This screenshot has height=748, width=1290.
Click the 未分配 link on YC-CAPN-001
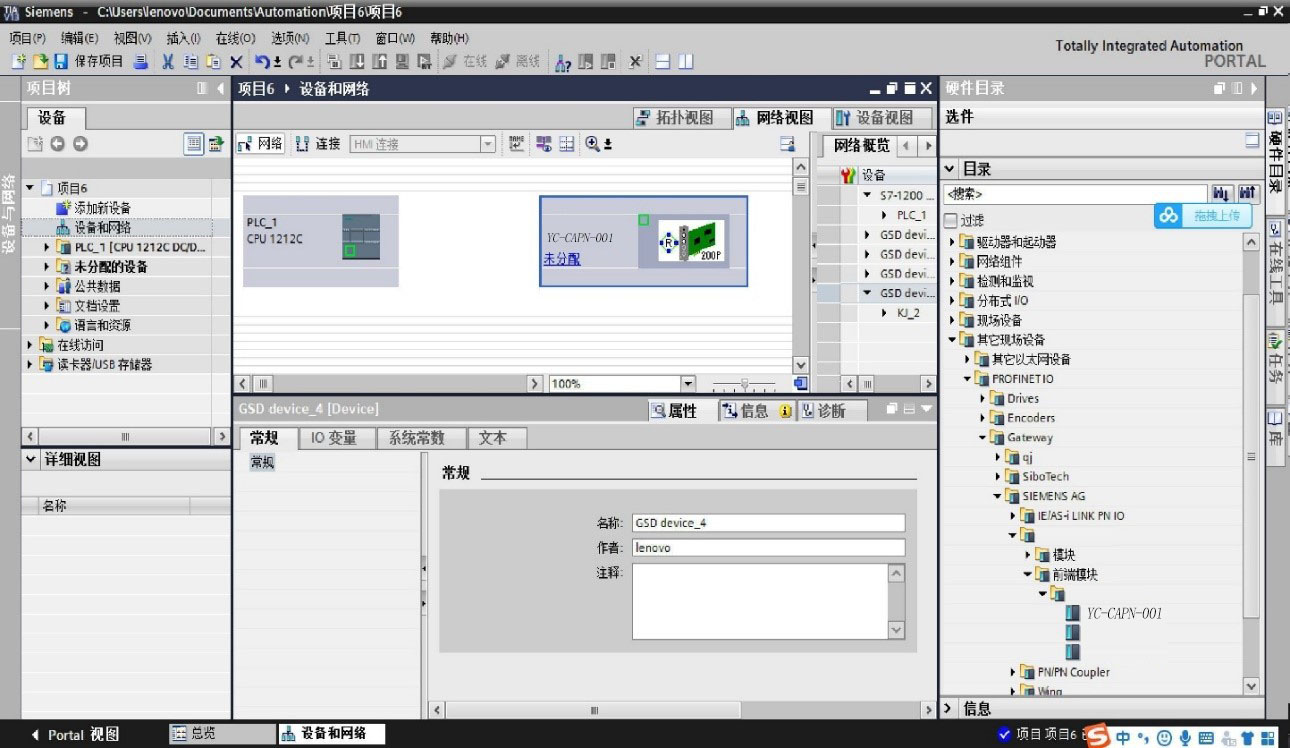(x=562, y=259)
